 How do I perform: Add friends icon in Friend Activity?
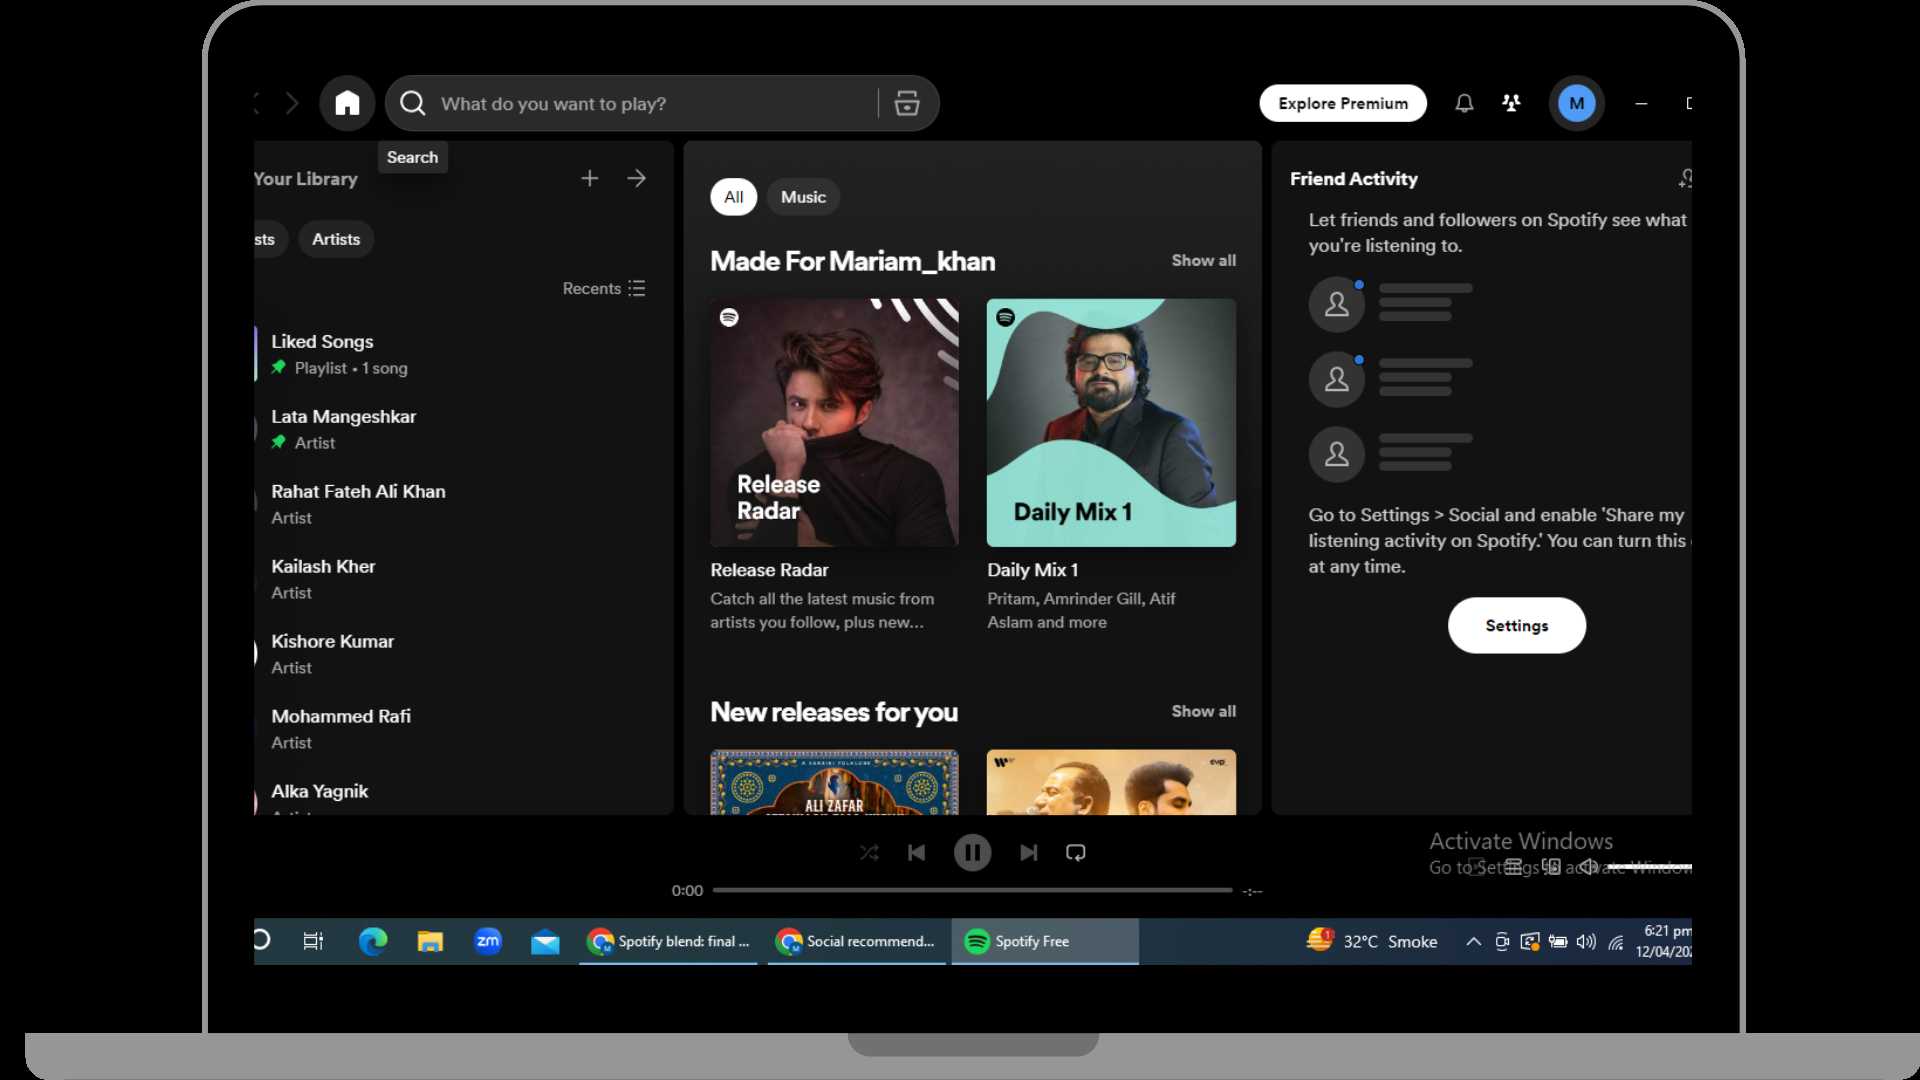1685,178
